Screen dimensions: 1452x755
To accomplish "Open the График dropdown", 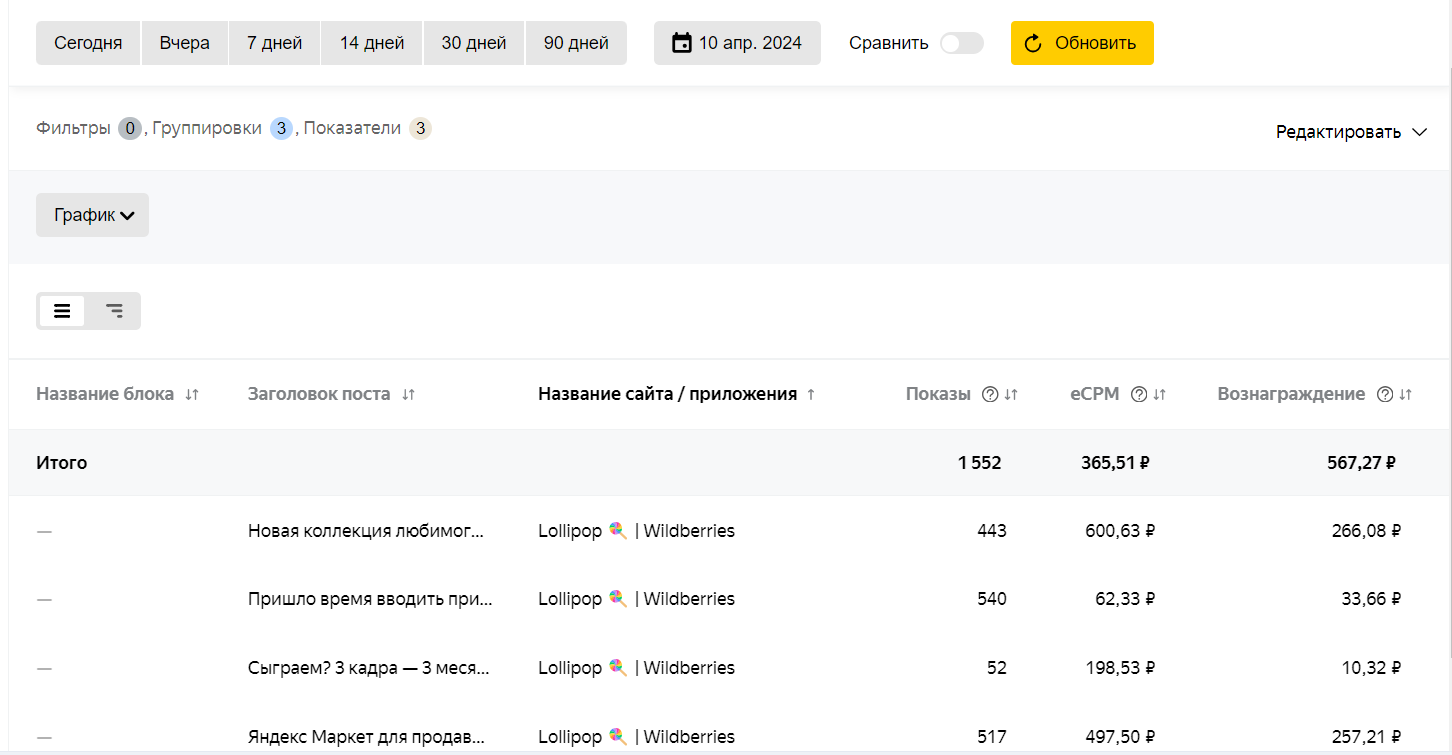I will (x=92, y=215).
